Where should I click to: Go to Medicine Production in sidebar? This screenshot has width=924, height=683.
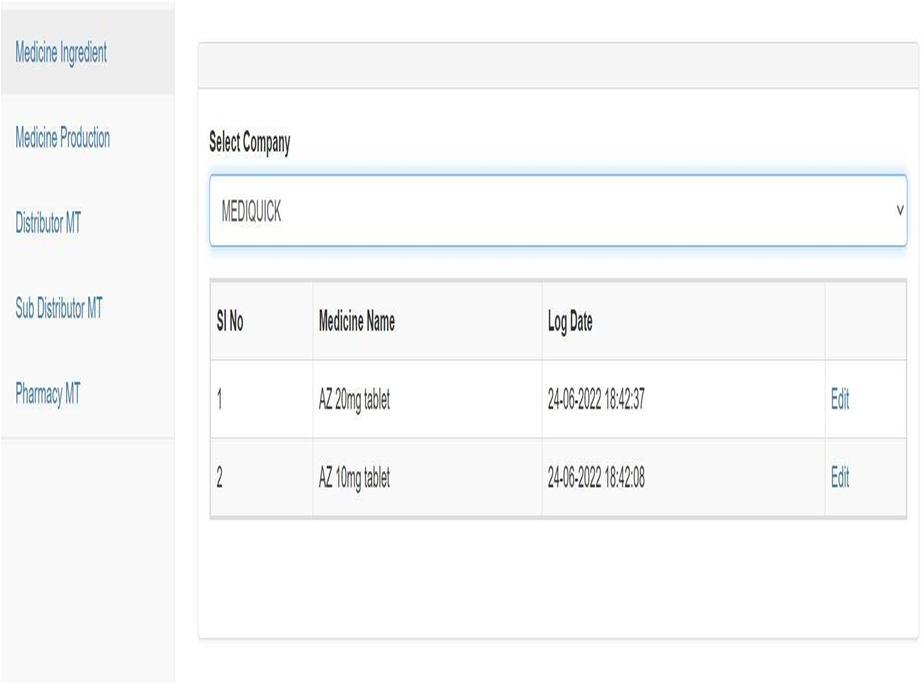point(62,138)
